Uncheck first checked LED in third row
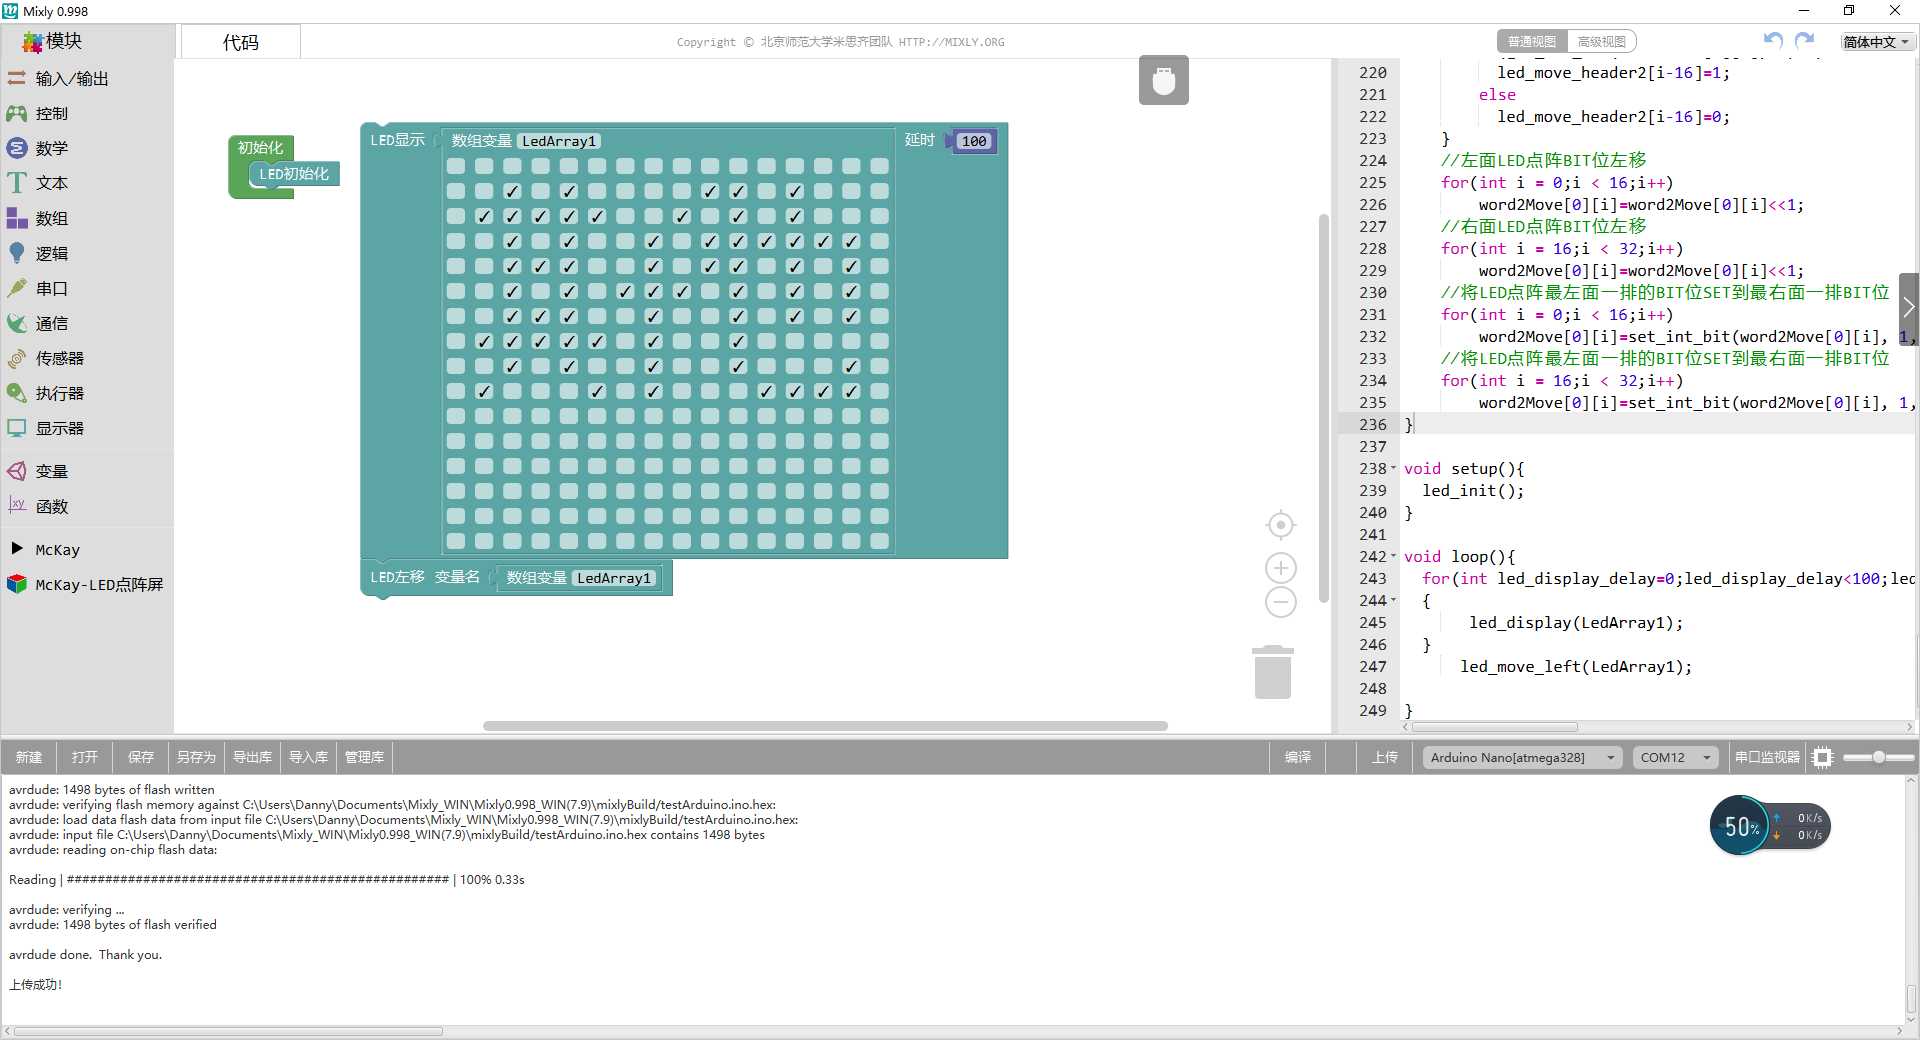The image size is (1920, 1040). pyautogui.click(x=484, y=216)
